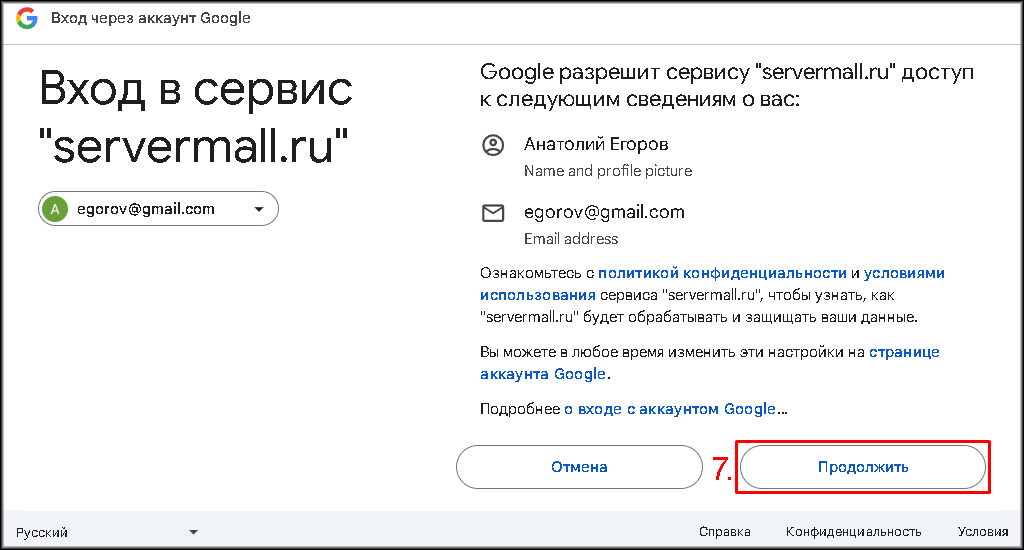Click the arrow next to Русский

pyautogui.click(x=193, y=532)
